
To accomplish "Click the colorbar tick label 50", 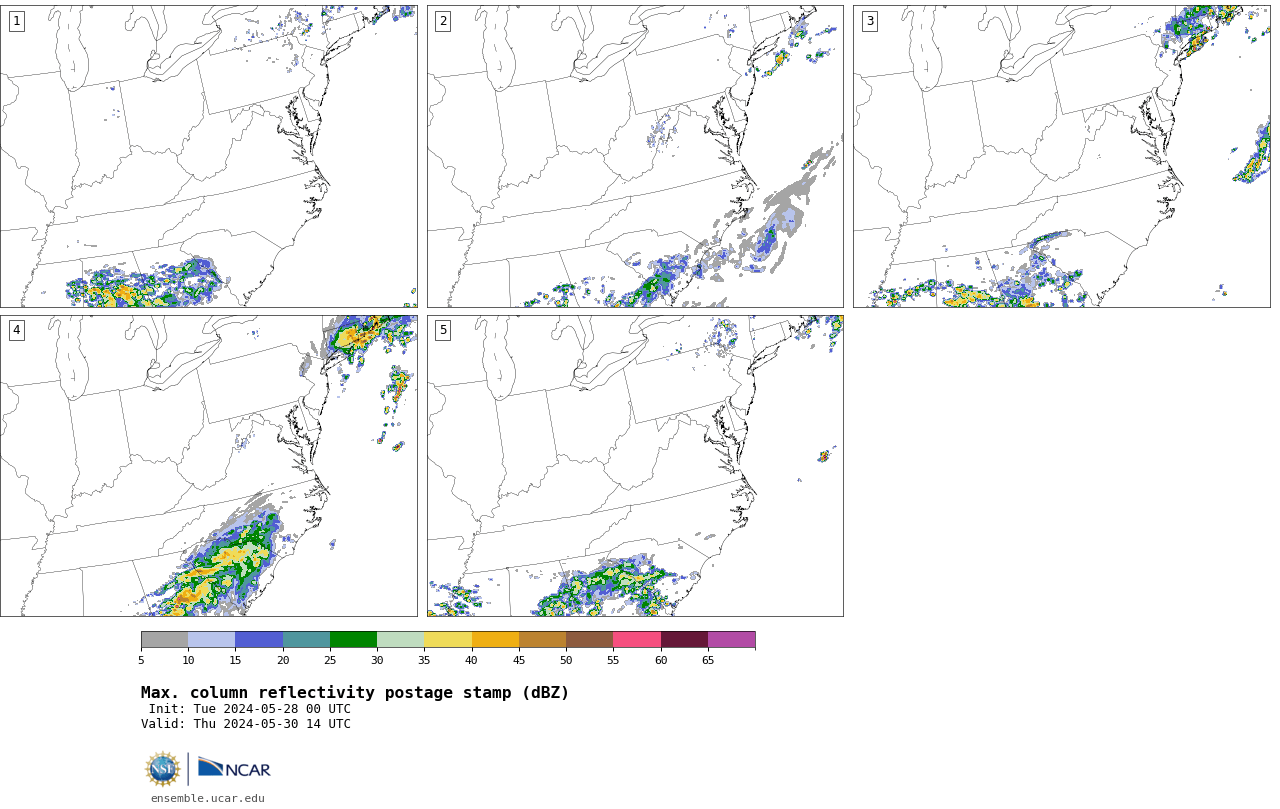I will [566, 660].
